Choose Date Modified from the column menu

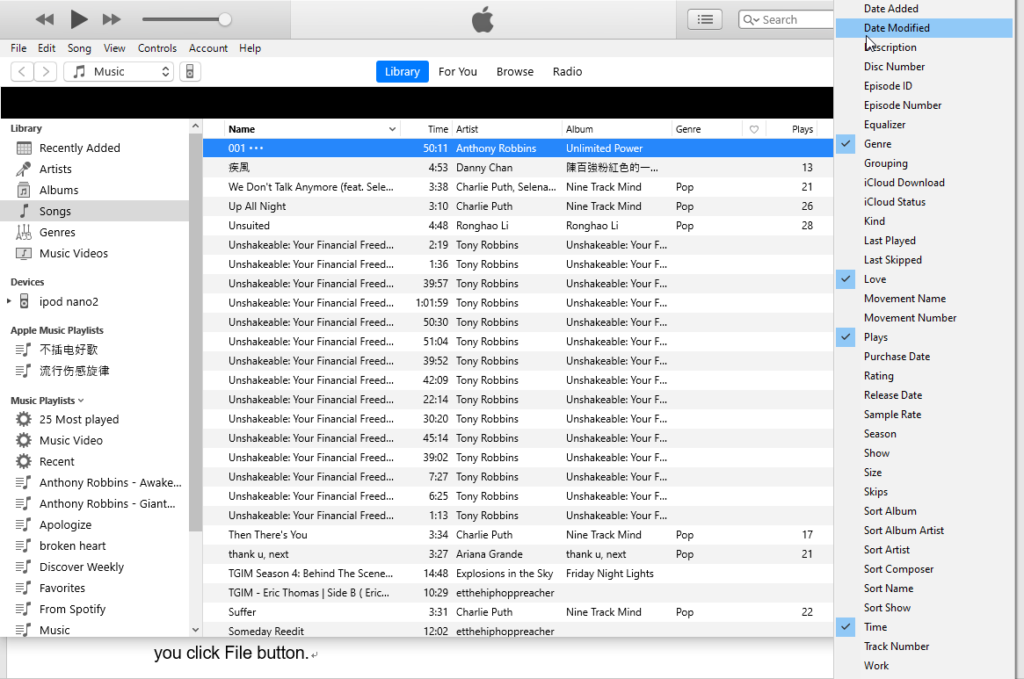[x=896, y=28]
